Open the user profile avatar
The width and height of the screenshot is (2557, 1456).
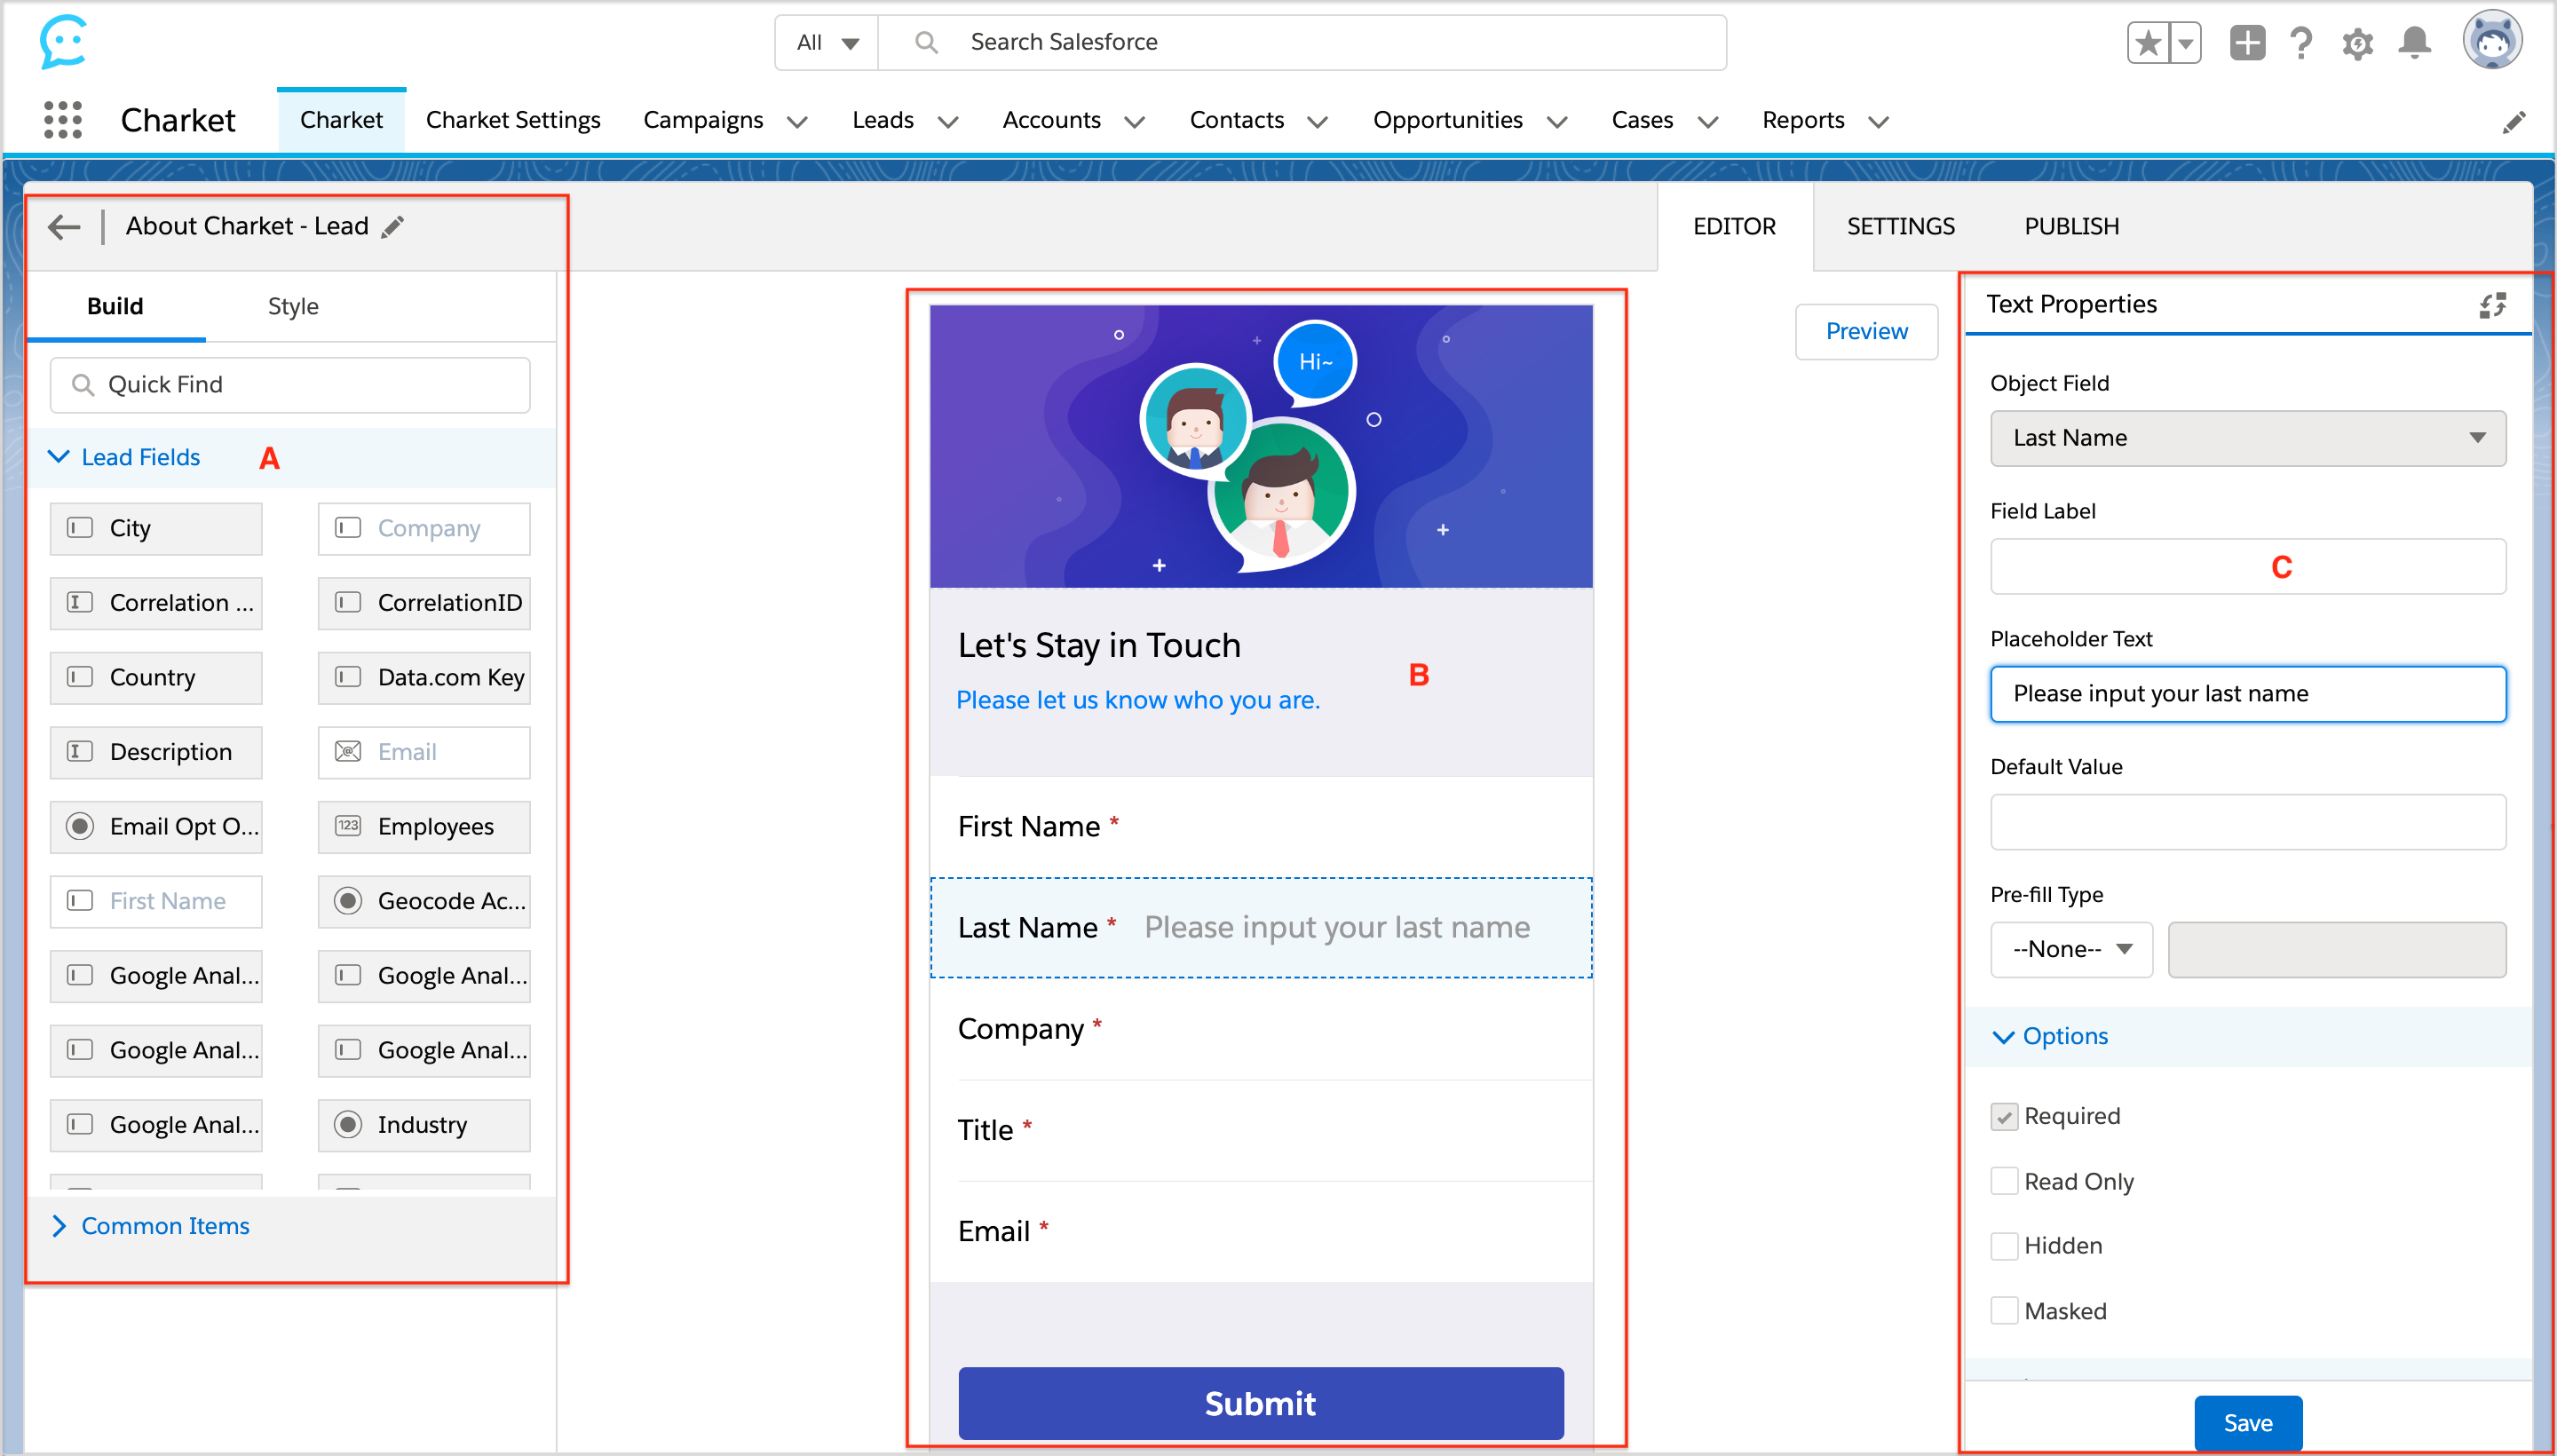(2492, 41)
